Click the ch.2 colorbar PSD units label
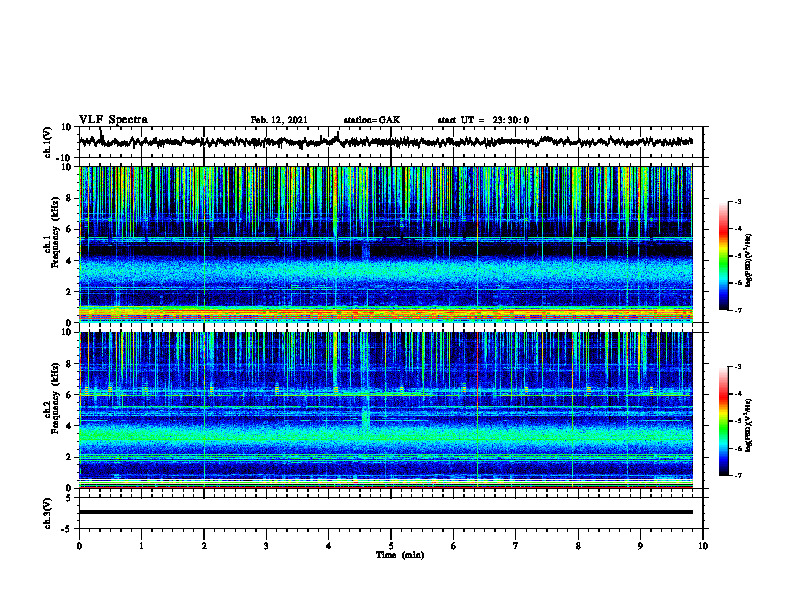 pos(749,426)
